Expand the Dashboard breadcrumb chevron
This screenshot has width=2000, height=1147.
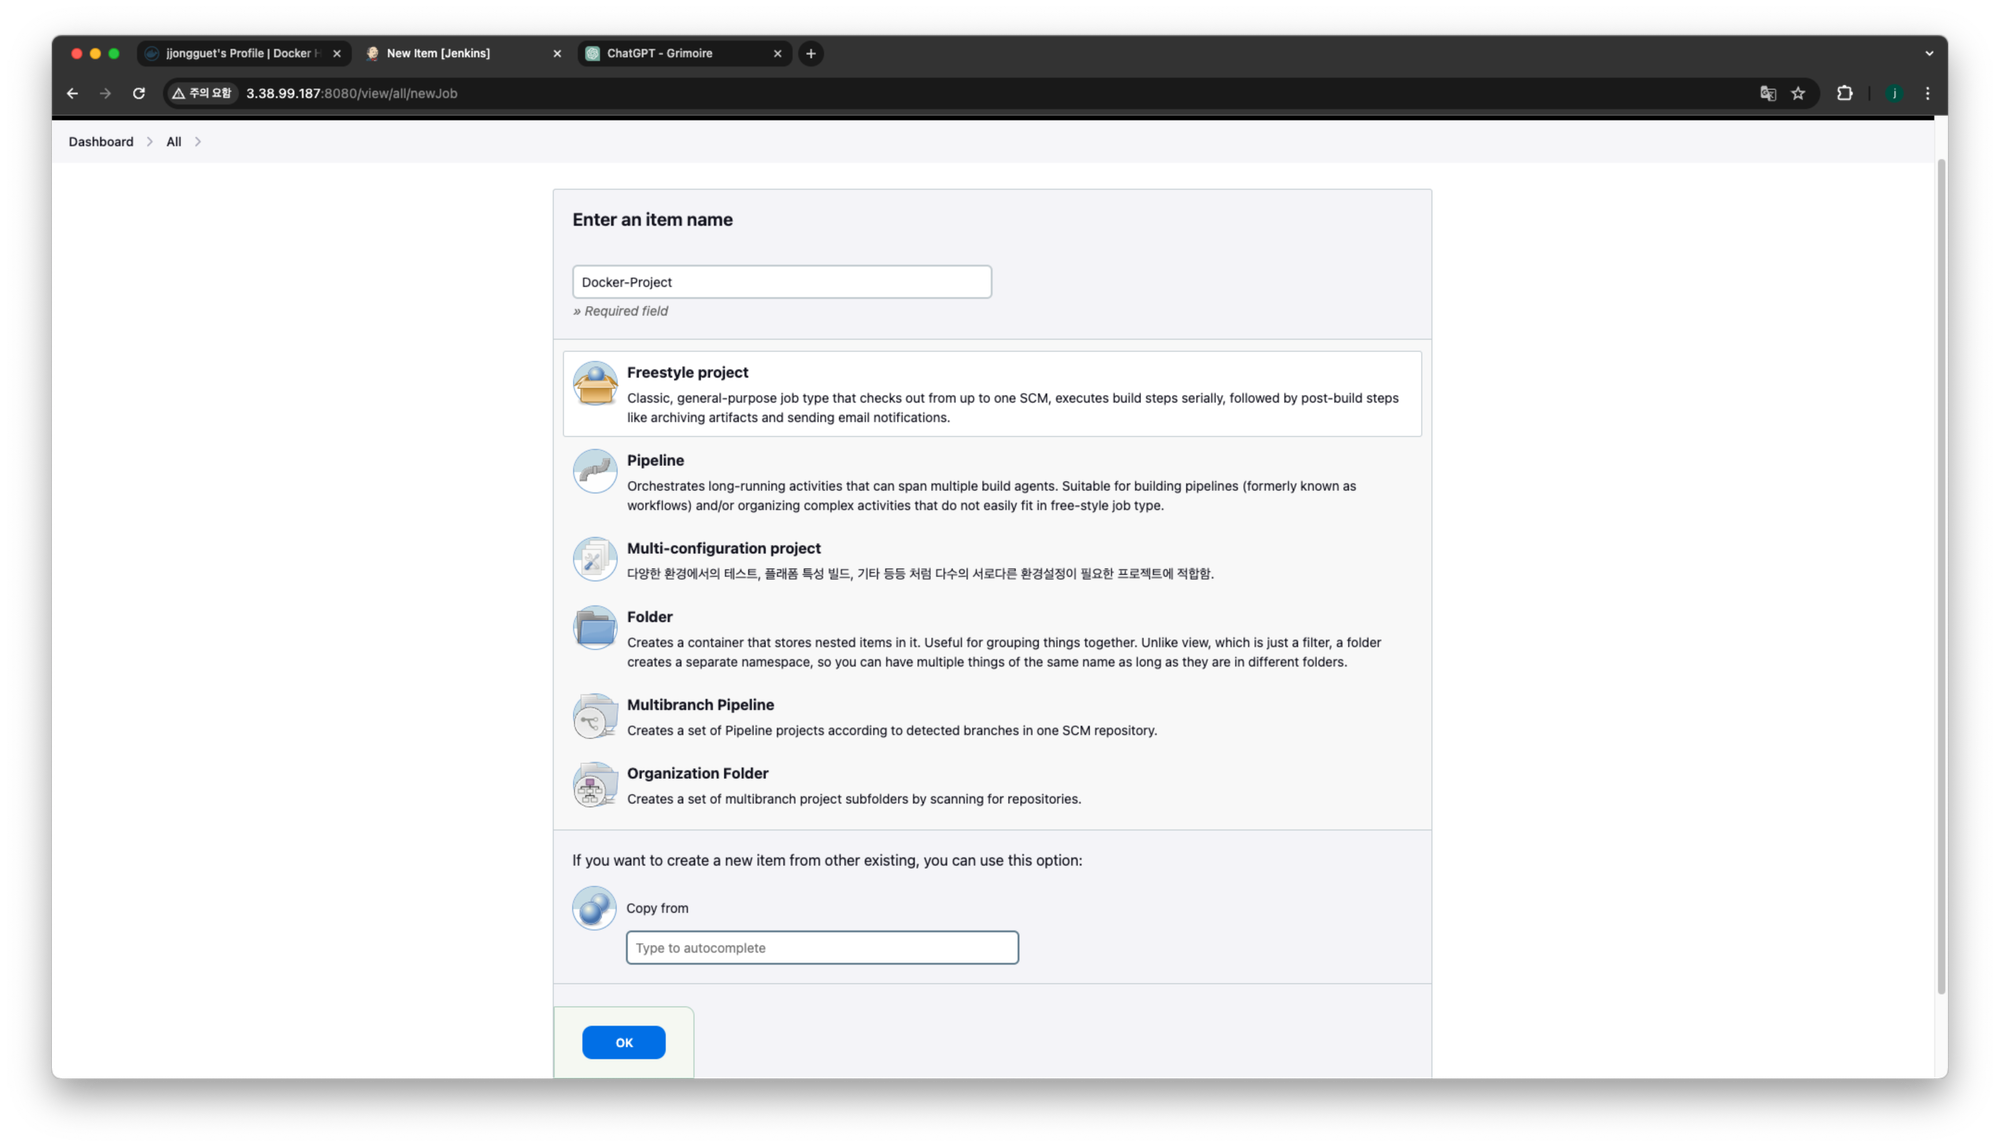150,142
